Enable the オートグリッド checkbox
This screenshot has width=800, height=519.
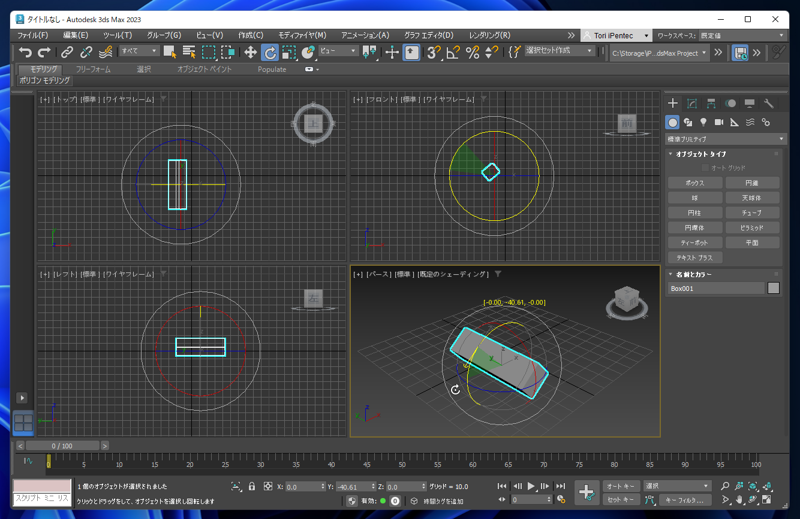(705, 167)
